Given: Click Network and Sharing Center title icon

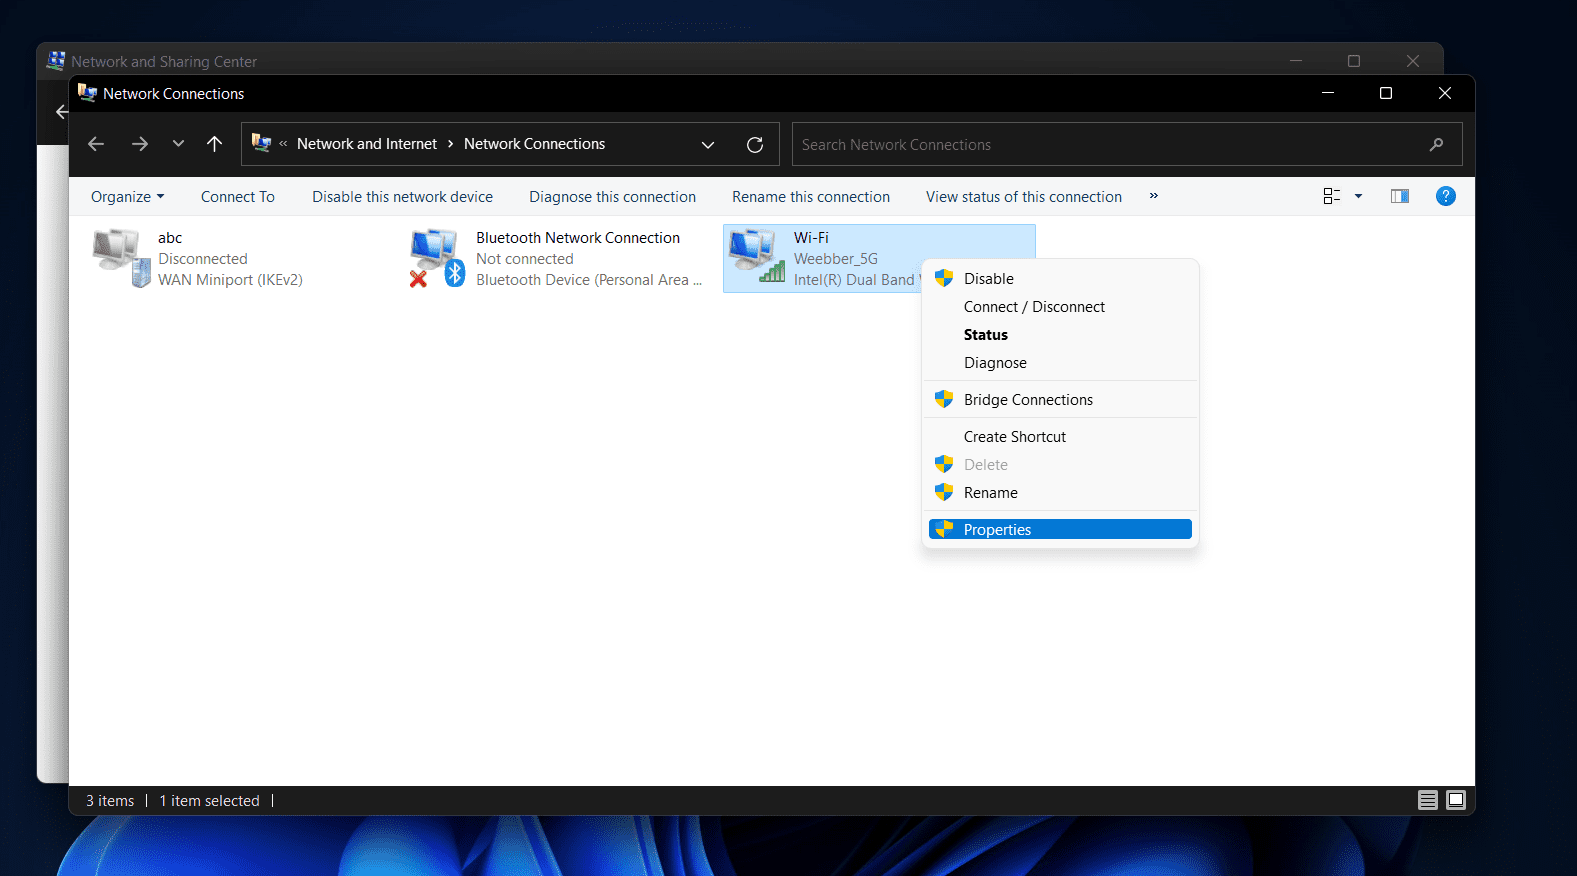Looking at the screenshot, I should click(56, 61).
